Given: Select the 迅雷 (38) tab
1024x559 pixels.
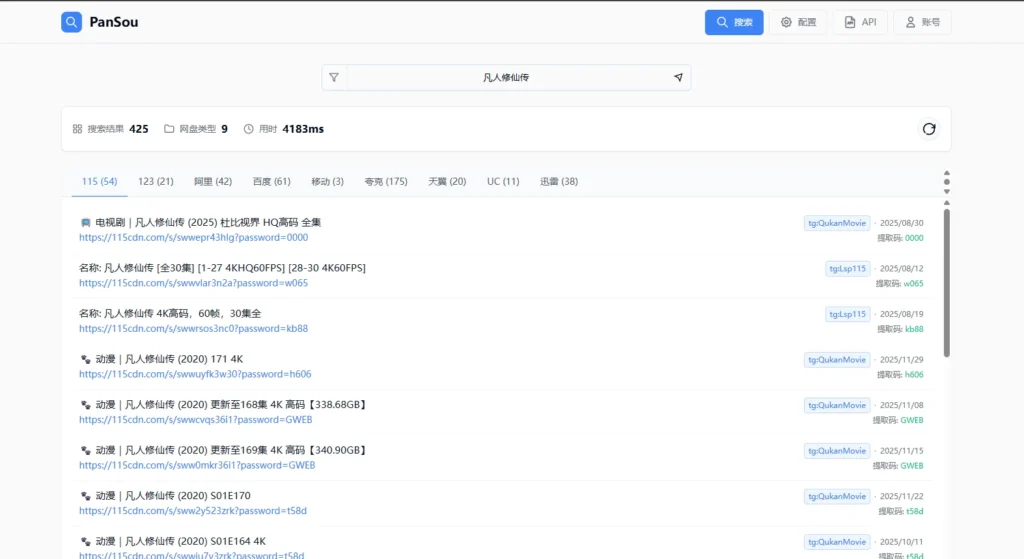Looking at the screenshot, I should click(x=559, y=181).
